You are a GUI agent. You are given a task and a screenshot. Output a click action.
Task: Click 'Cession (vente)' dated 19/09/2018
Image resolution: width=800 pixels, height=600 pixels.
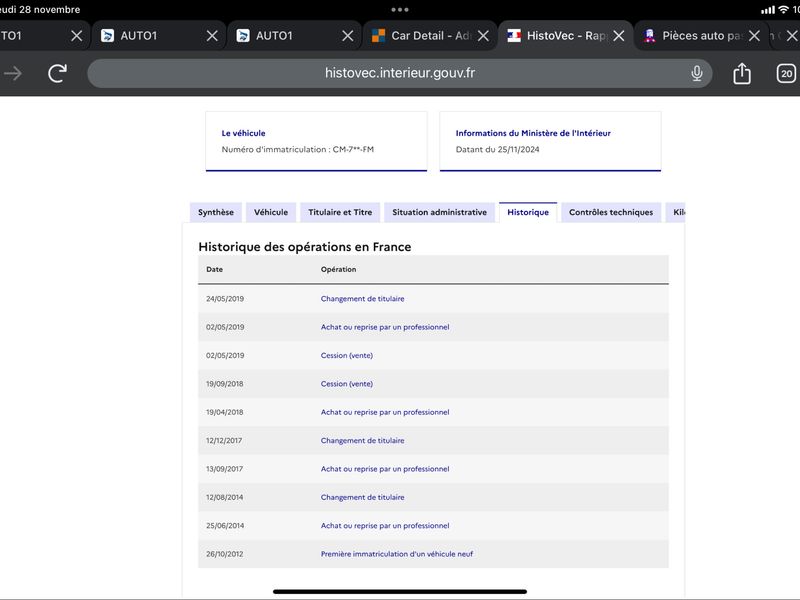tap(346, 384)
